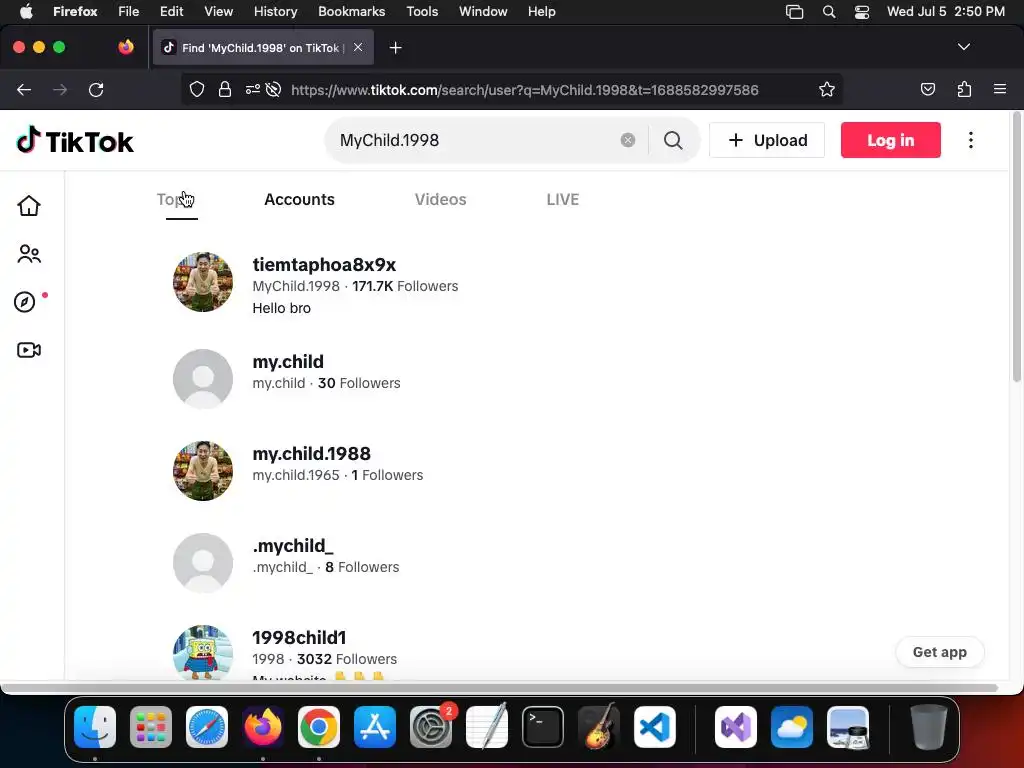Click the Firefox View pinned icon
The width and height of the screenshot is (1024, 768).
(126, 47)
